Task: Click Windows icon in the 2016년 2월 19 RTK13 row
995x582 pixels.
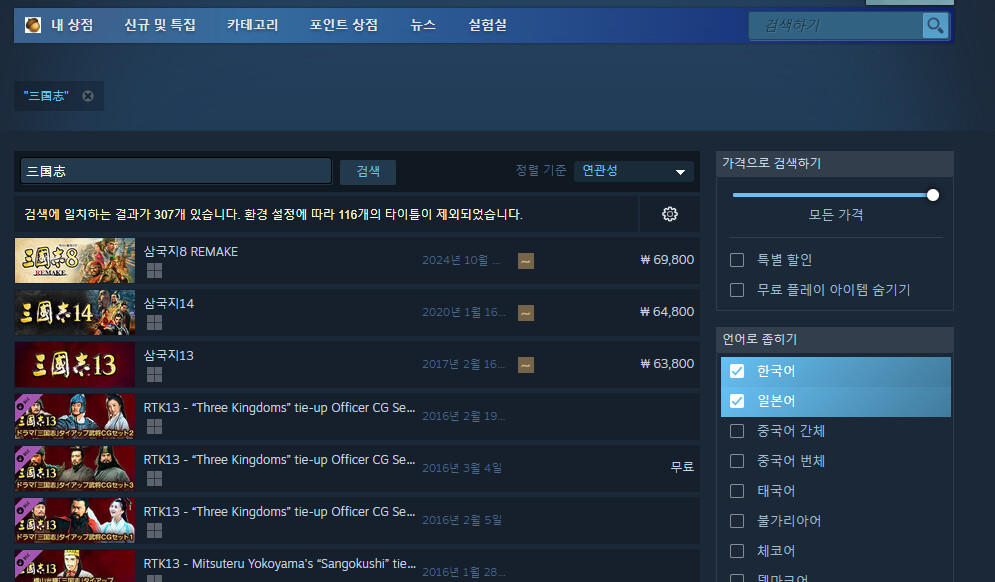Action: pos(154,427)
